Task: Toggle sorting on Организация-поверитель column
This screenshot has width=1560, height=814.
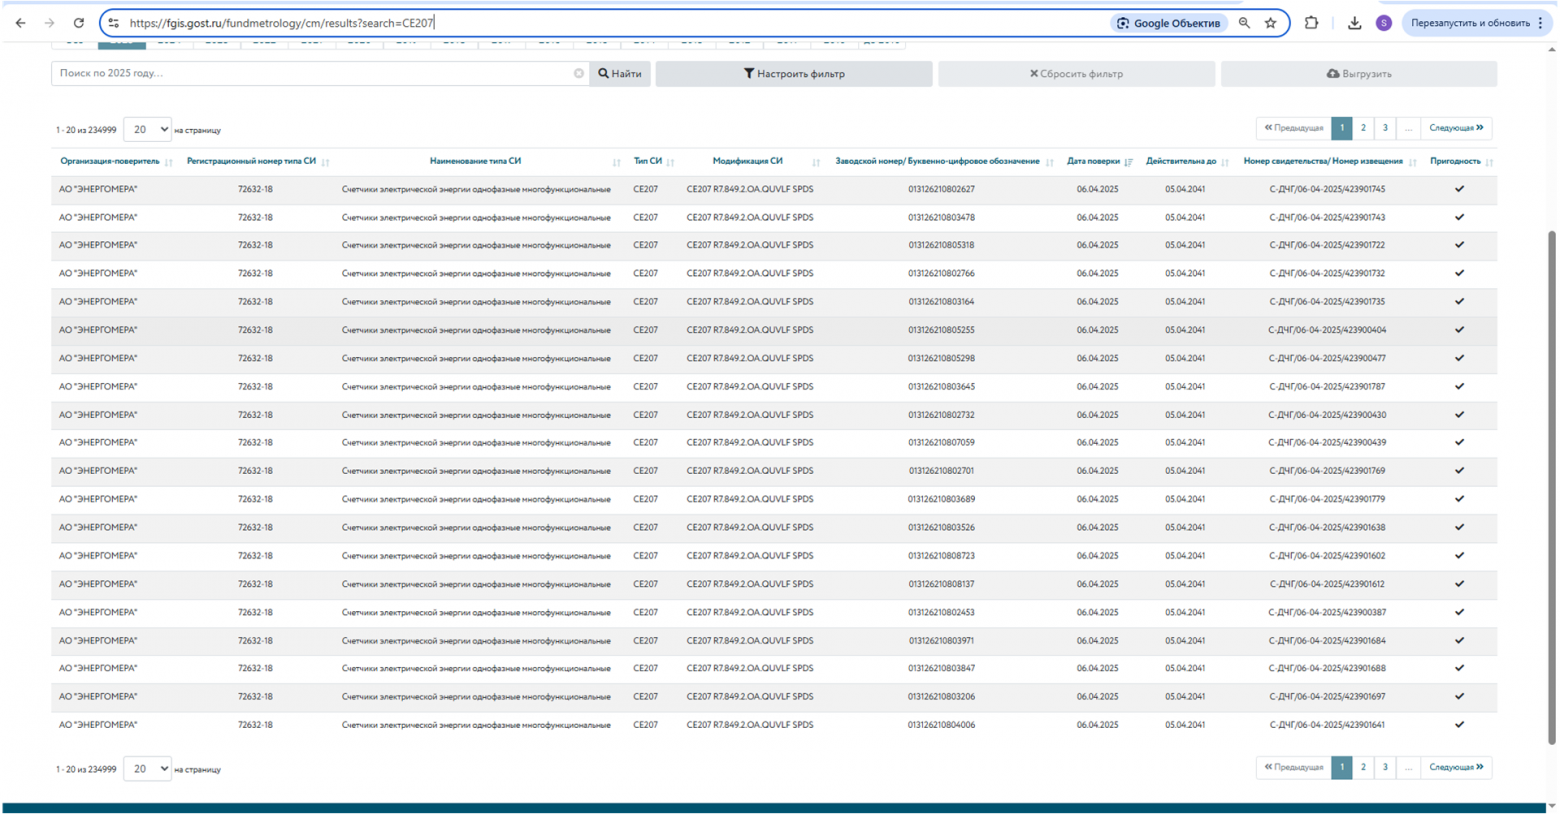Action: tap(168, 162)
